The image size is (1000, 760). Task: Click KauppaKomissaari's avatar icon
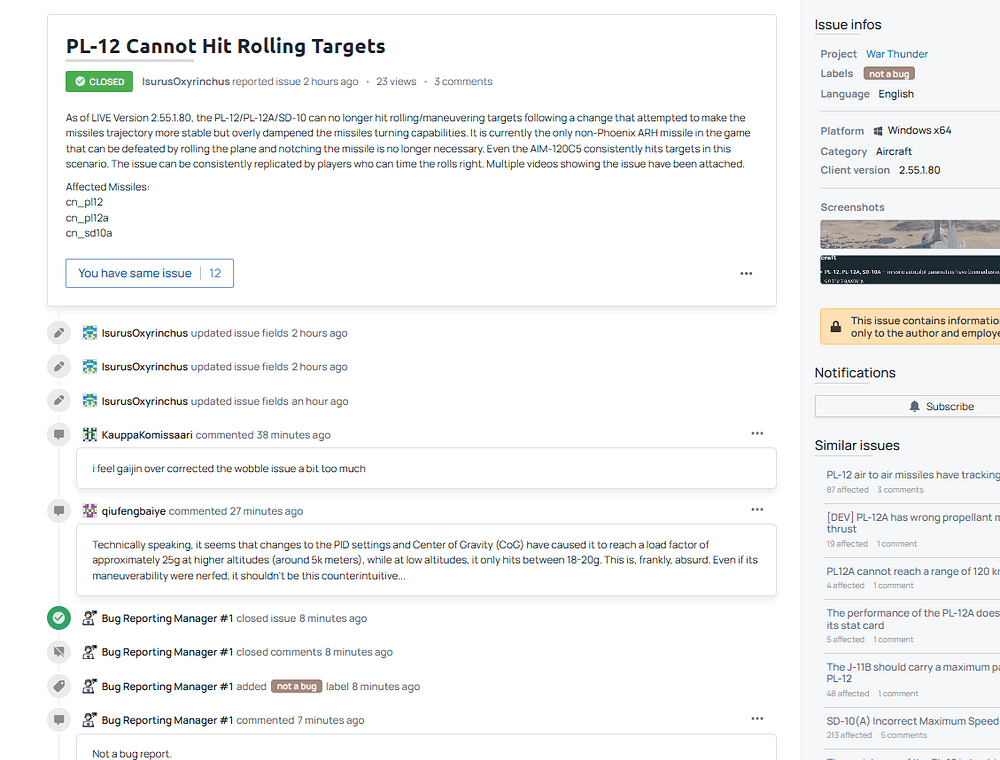click(90, 435)
